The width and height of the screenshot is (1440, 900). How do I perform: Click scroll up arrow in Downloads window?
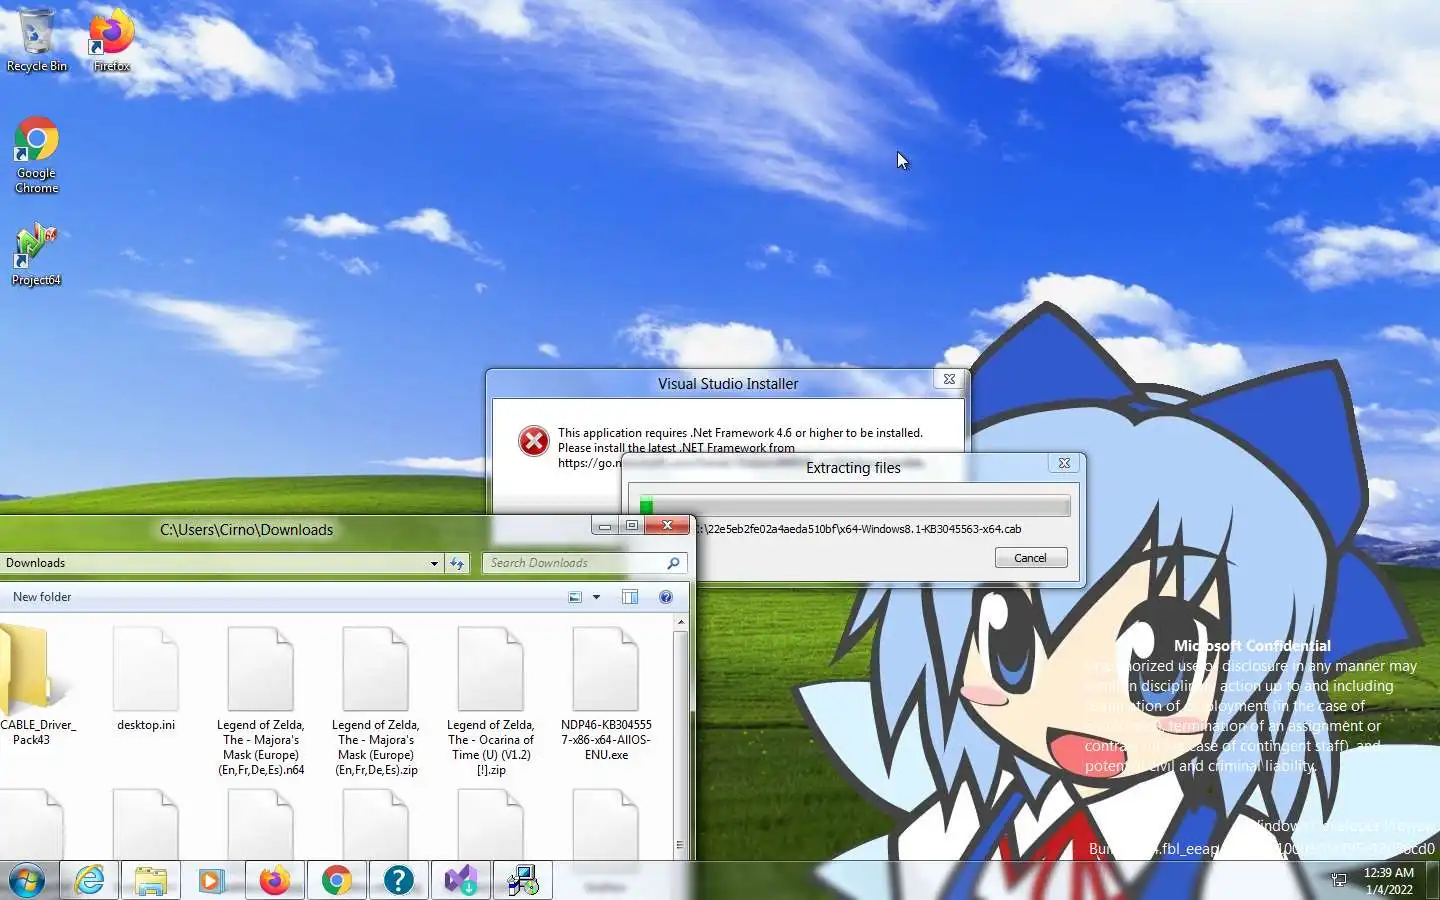[x=681, y=622]
